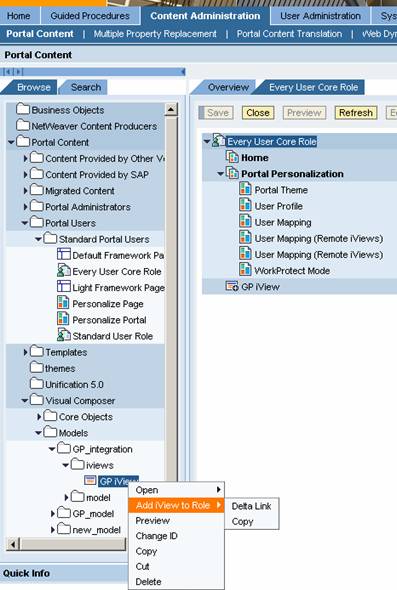
Task: Click the Unification 5.0 folder icon
Action: (x=37, y=384)
